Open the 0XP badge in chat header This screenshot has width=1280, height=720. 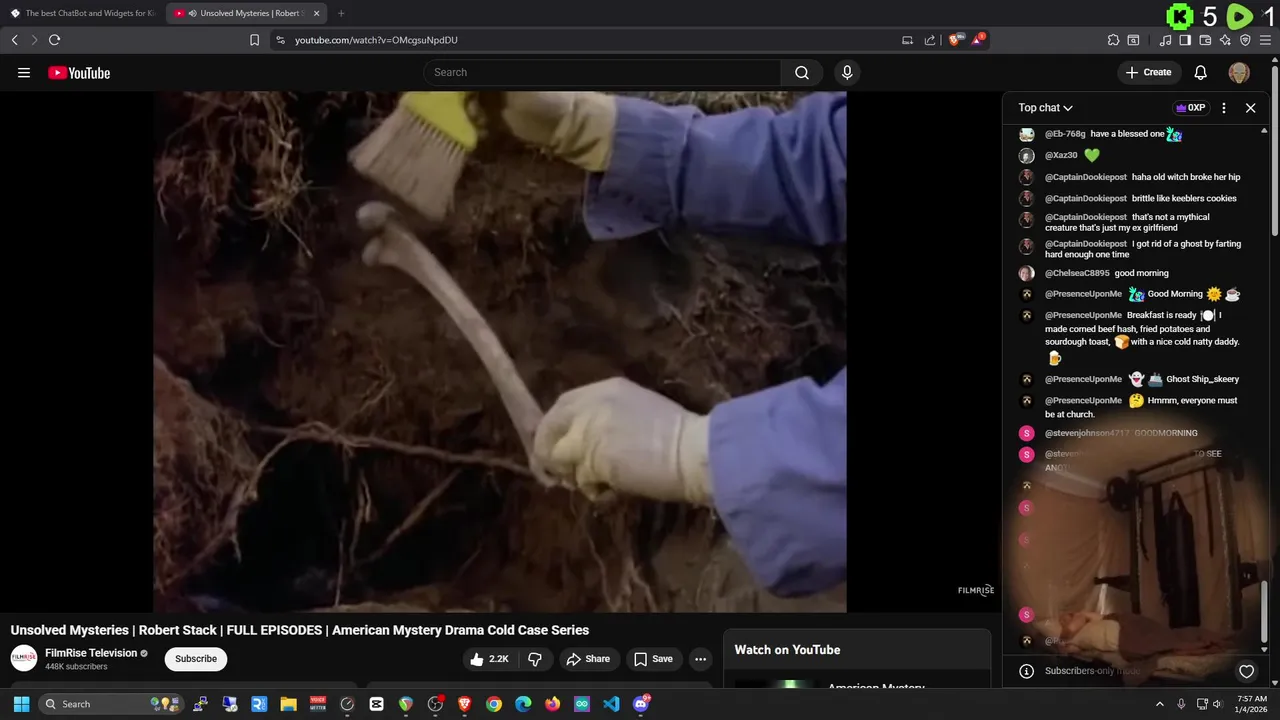[1190, 108]
